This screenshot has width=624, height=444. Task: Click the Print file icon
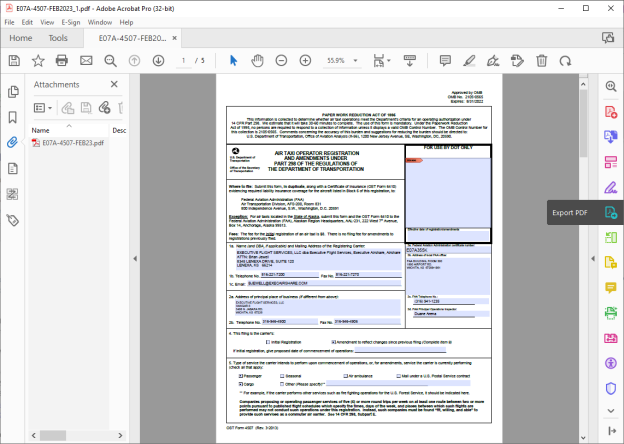(62, 60)
